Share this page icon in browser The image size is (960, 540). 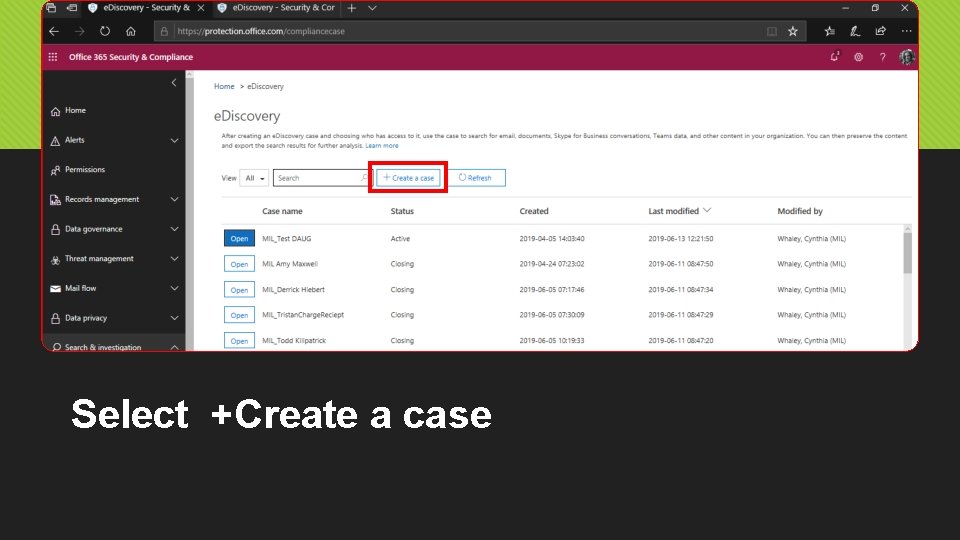point(880,31)
